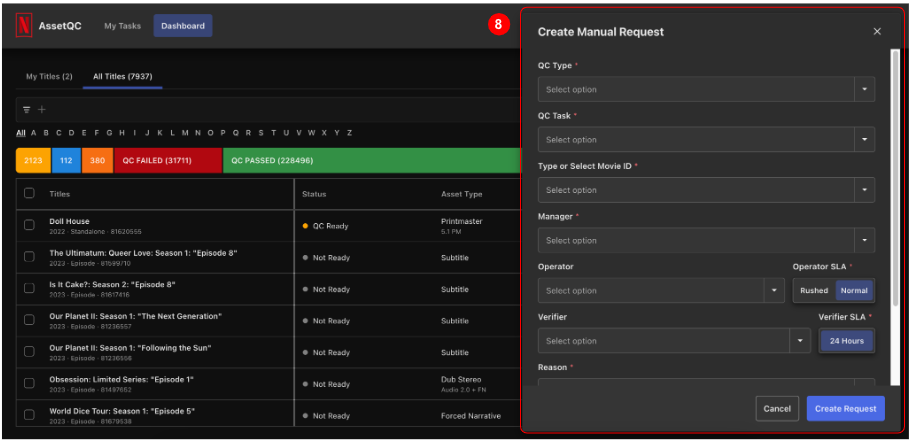
Task: Open the Doll House title
Action: [69, 222]
